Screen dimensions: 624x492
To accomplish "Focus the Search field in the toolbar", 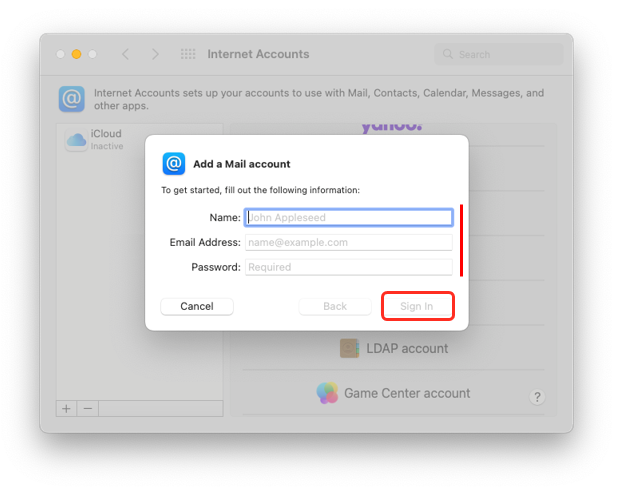I will pos(500,54).
